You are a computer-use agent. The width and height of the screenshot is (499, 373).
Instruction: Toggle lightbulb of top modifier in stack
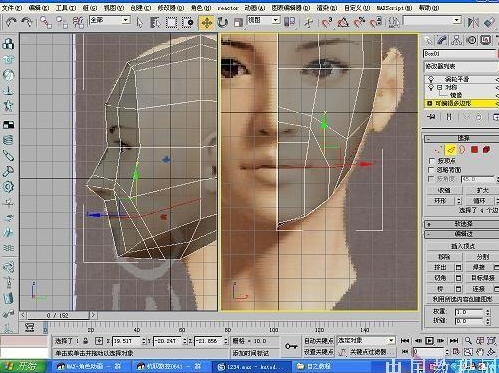pos(431,79)
